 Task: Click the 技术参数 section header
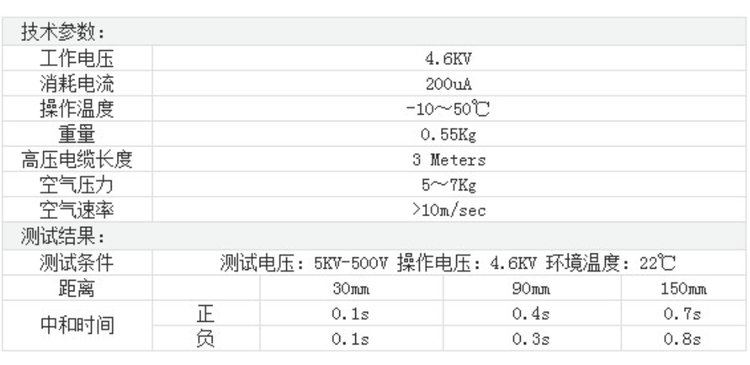63,33
